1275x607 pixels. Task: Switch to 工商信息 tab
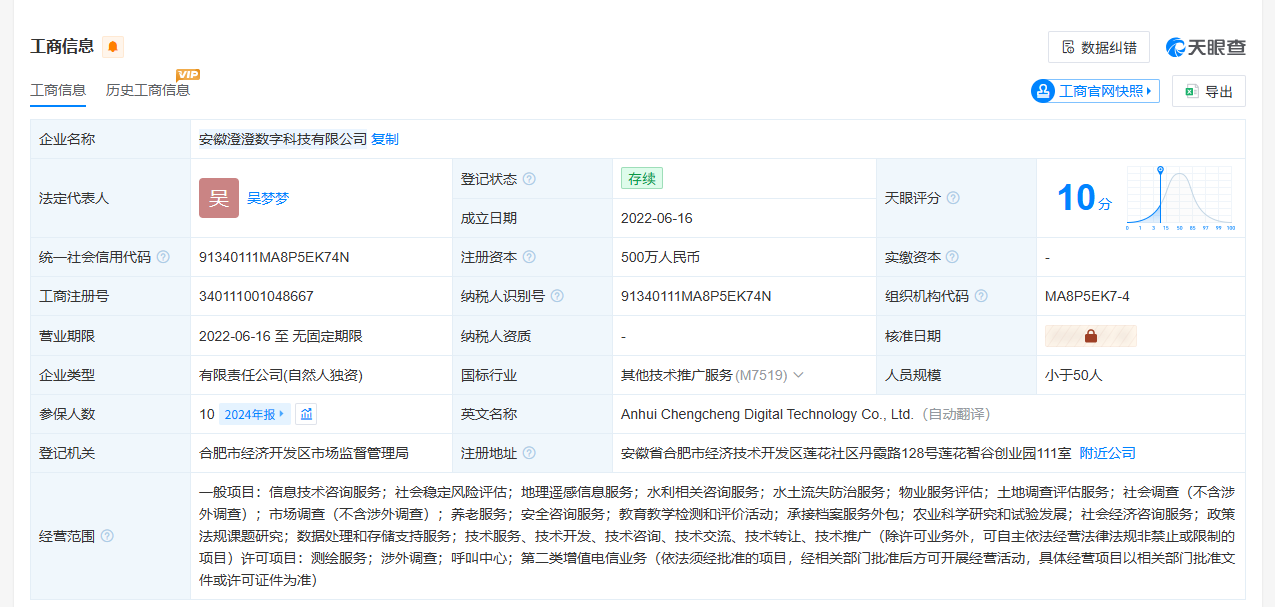[58, 90]
